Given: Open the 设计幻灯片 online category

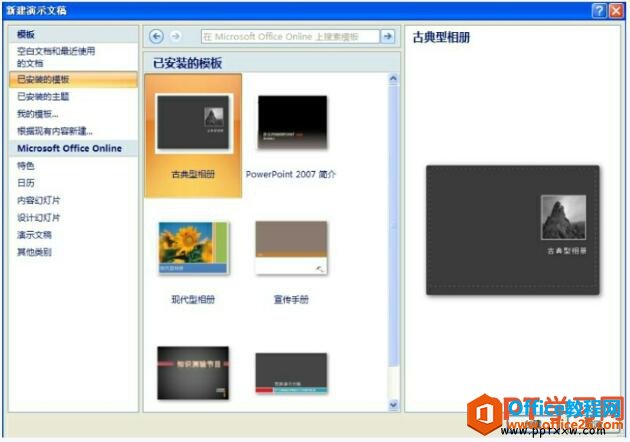Looking at the screenshot, I should click(39, 217).
